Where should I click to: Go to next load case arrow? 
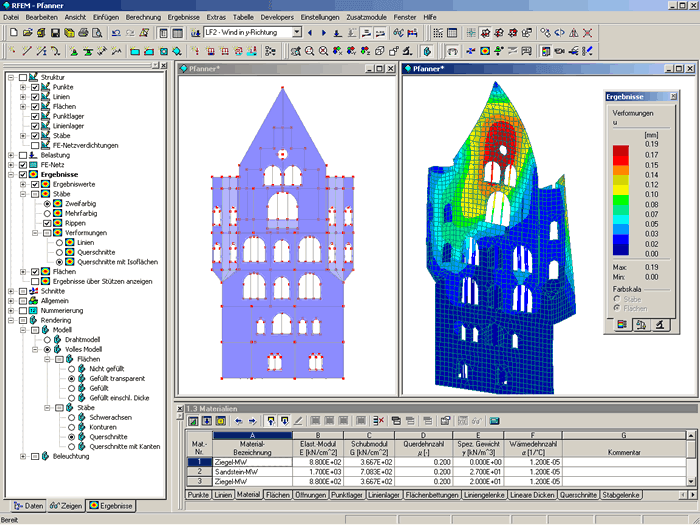pyautogui.click(x=324, y=33)
